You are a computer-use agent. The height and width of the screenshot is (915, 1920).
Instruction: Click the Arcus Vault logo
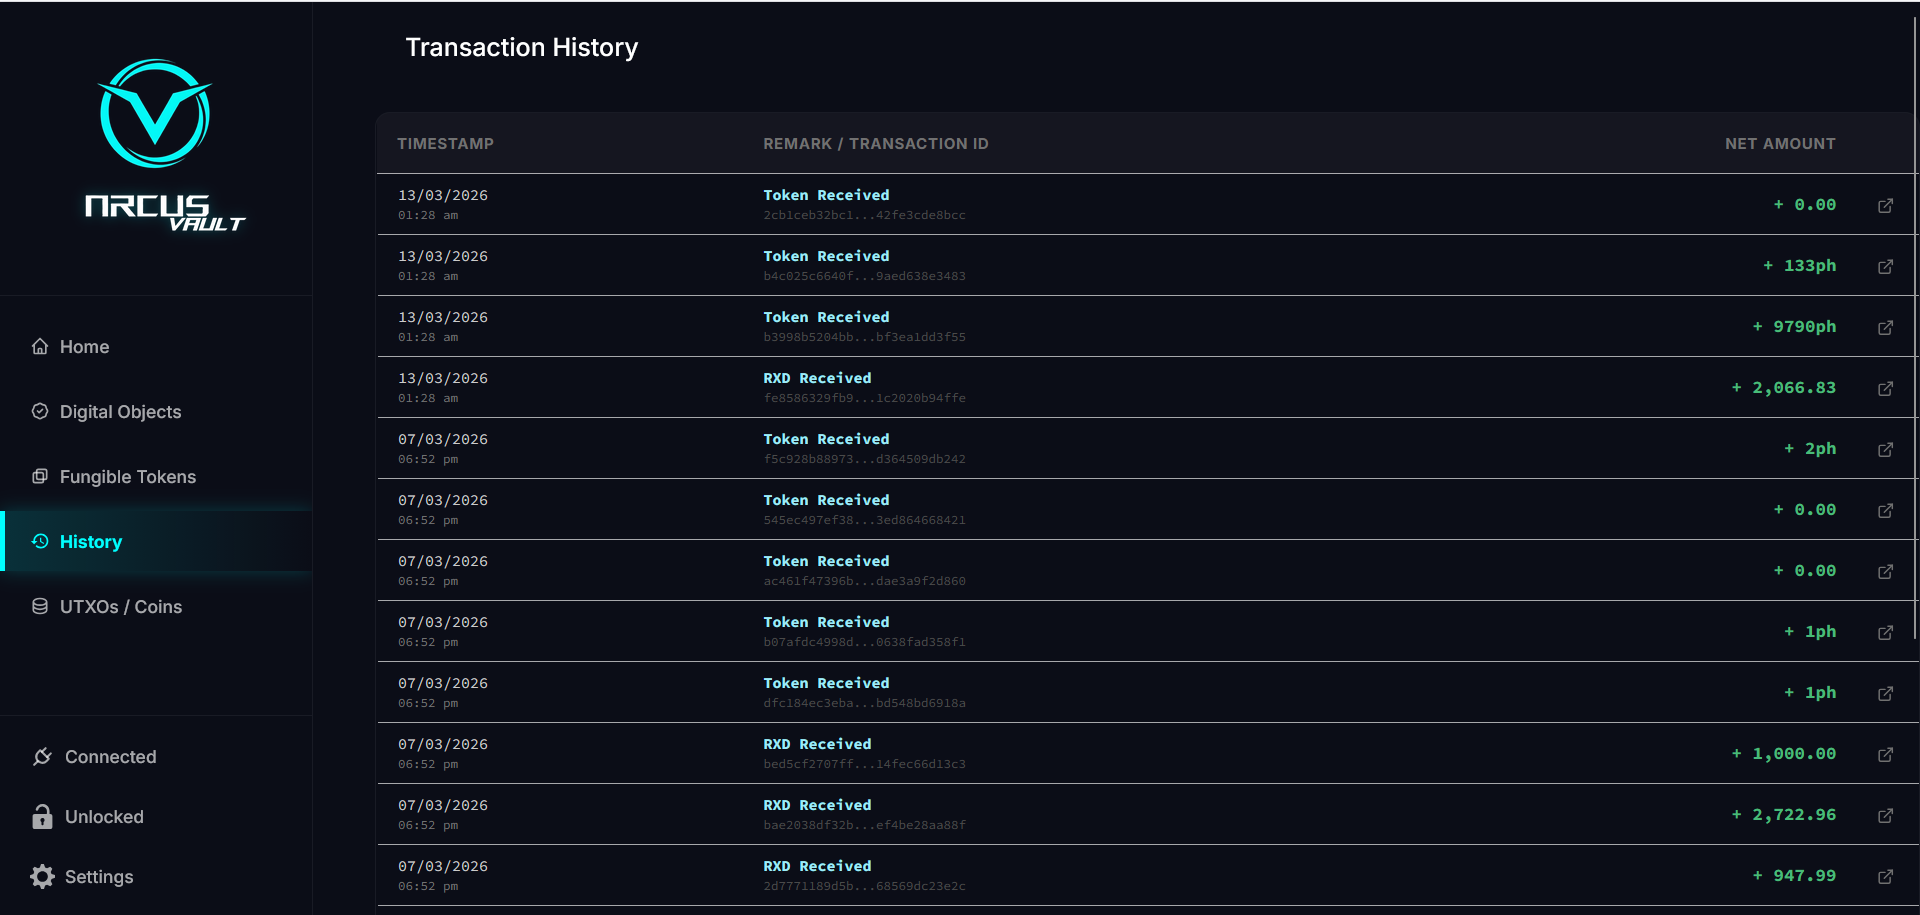point(156,145)
